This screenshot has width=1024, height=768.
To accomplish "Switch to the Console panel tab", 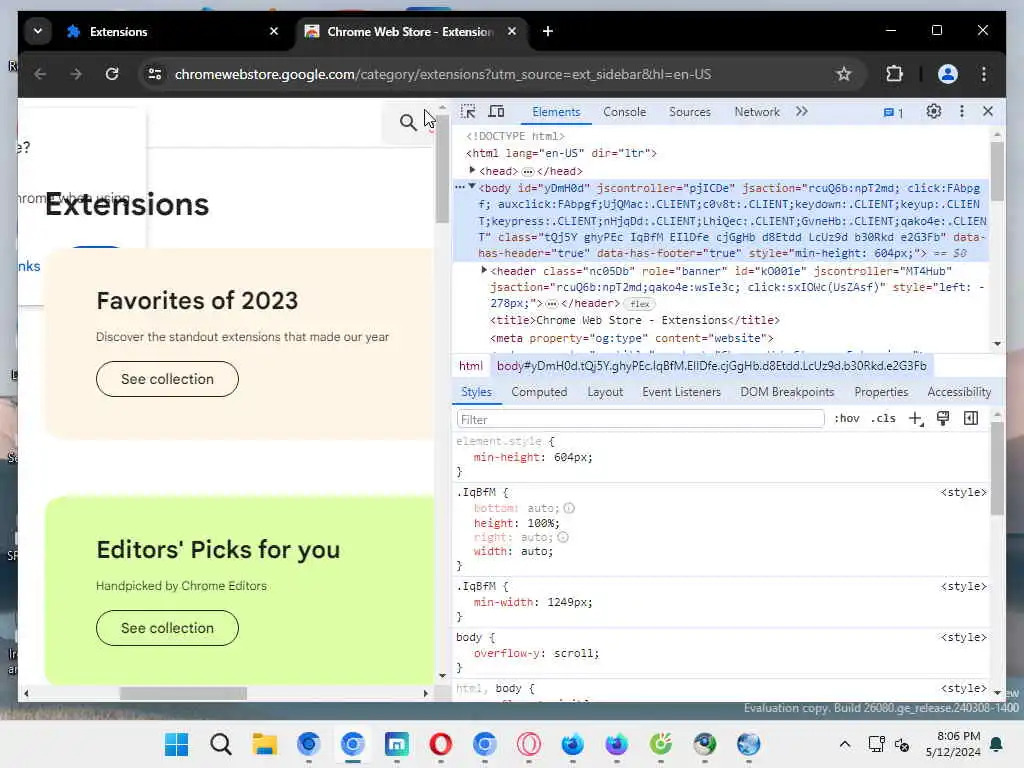I will click(624, 112).
